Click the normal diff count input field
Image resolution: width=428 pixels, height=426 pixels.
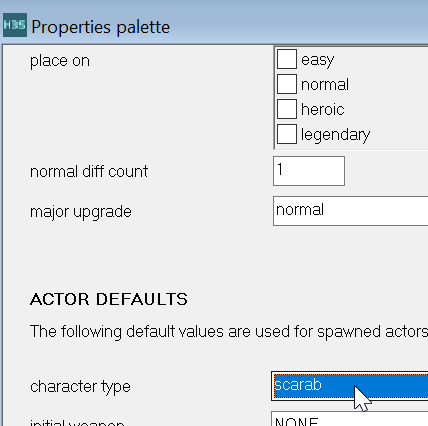coord(309,171)
